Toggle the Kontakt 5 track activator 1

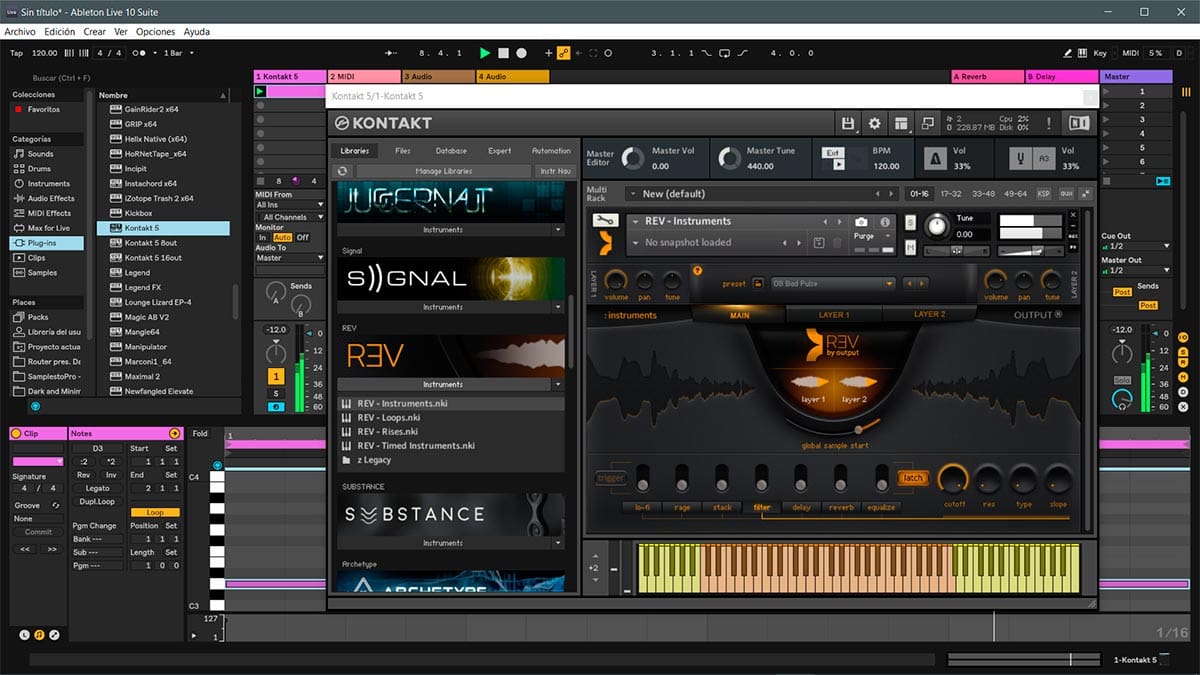point(275,376)
